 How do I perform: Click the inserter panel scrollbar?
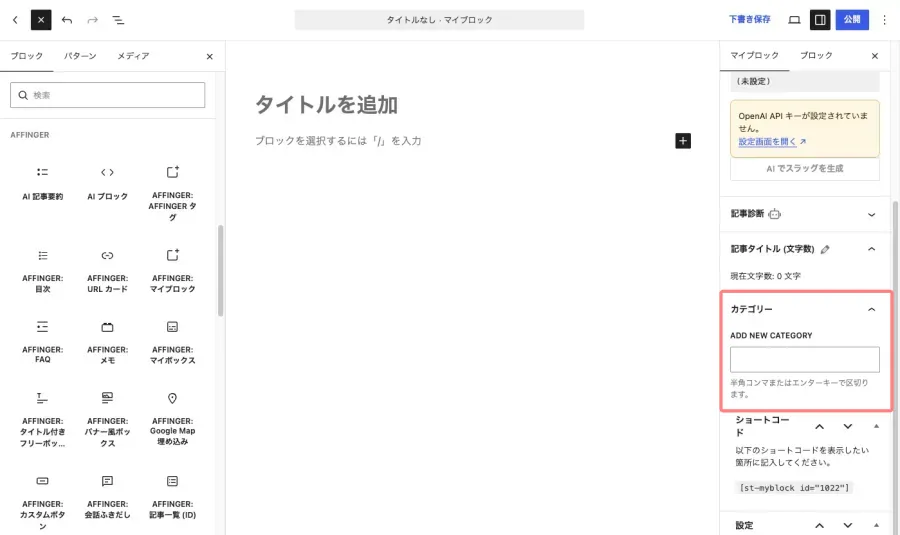tap(220, 270)
